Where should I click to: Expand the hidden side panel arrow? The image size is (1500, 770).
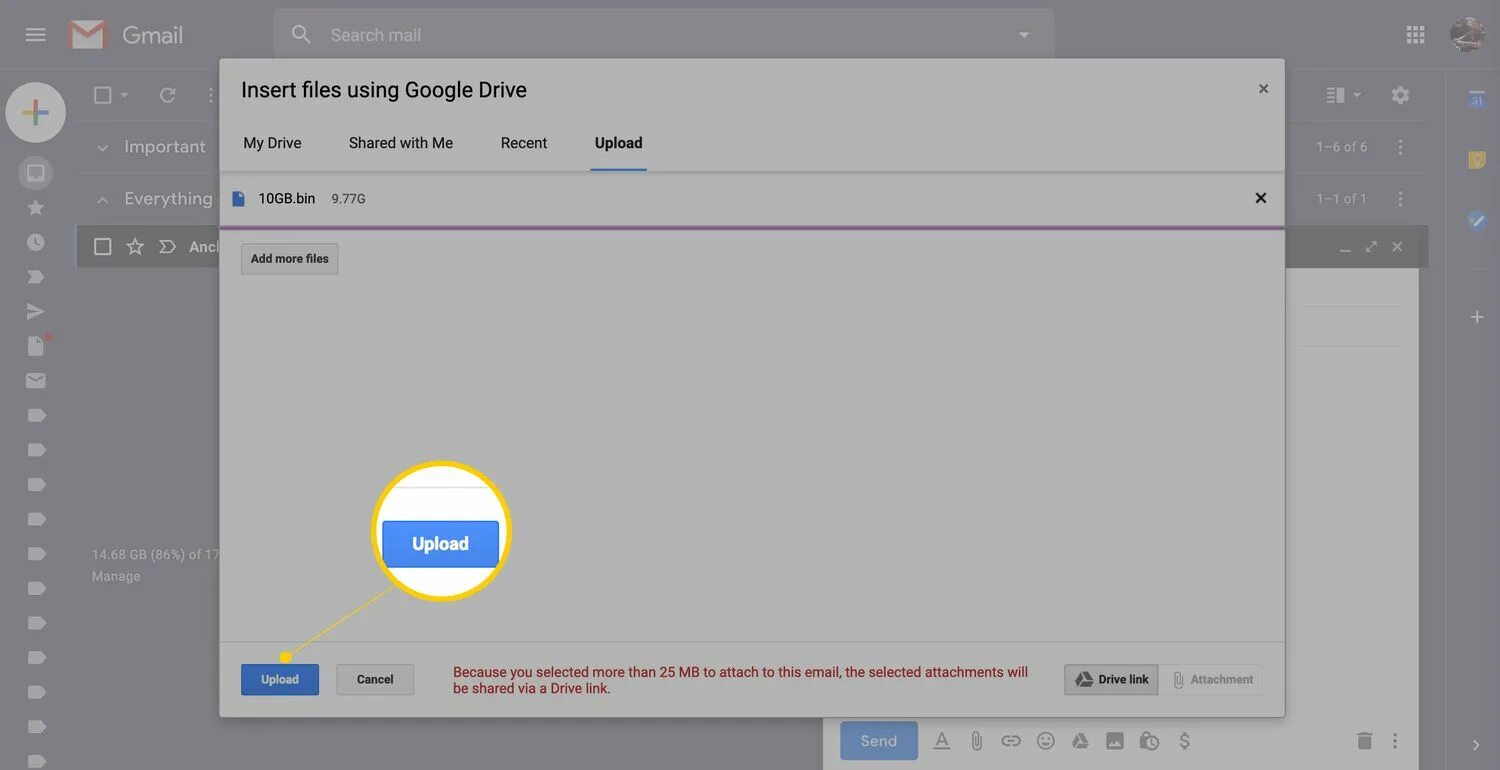pos(1477,745)
